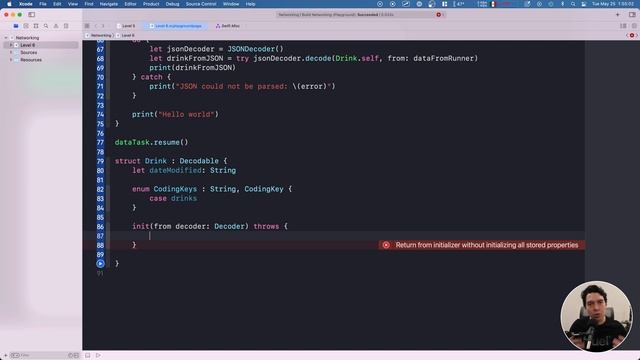Click the Bluetooth menu bar icon
The image size is (640, 360).
click(562, 4)
